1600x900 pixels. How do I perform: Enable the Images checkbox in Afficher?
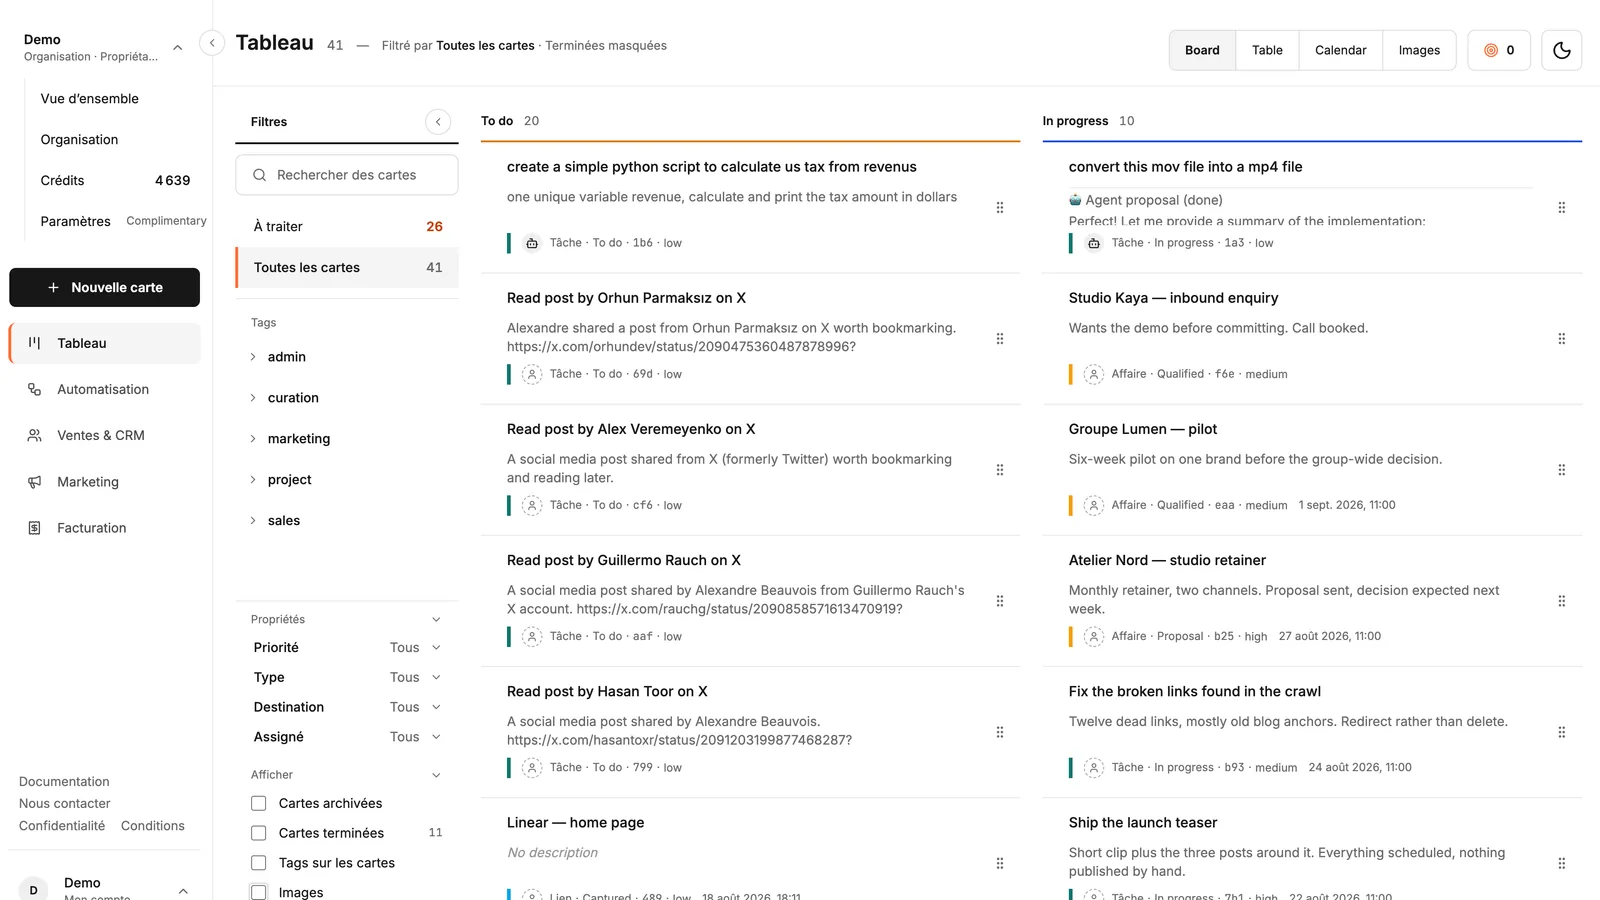coord(259,892)
